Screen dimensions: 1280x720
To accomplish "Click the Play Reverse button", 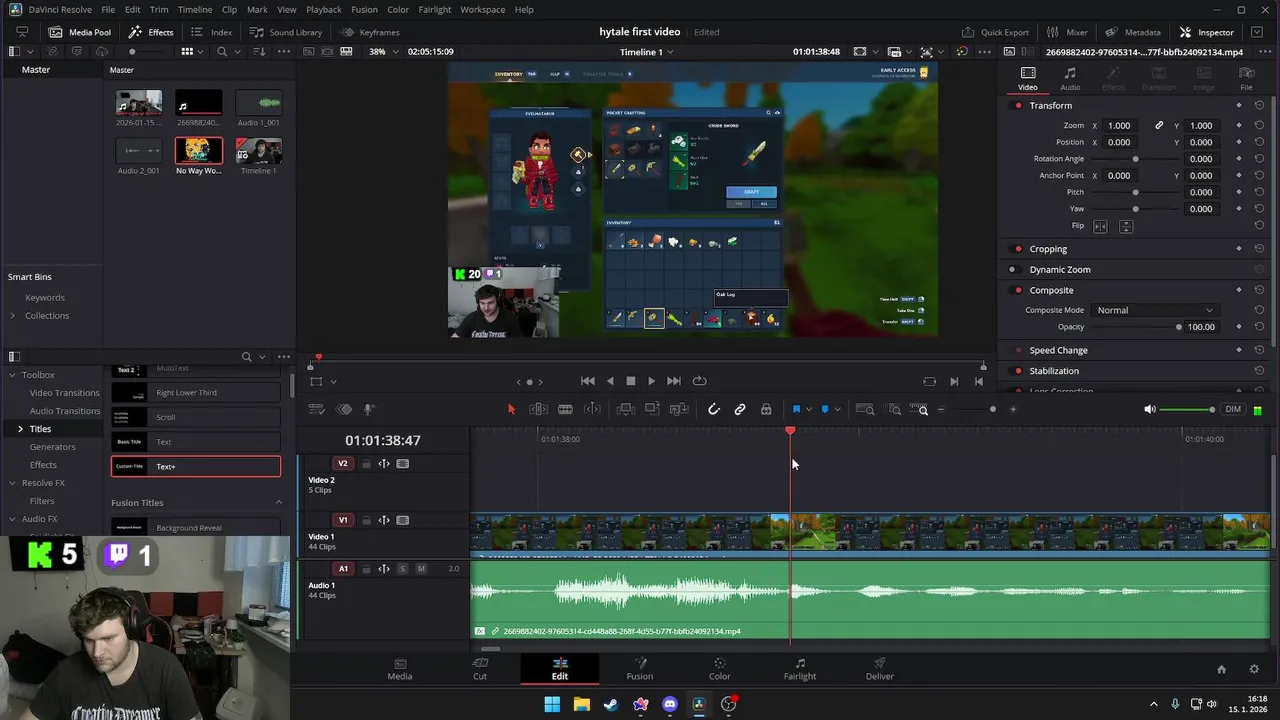I will [x=610, y=381].
